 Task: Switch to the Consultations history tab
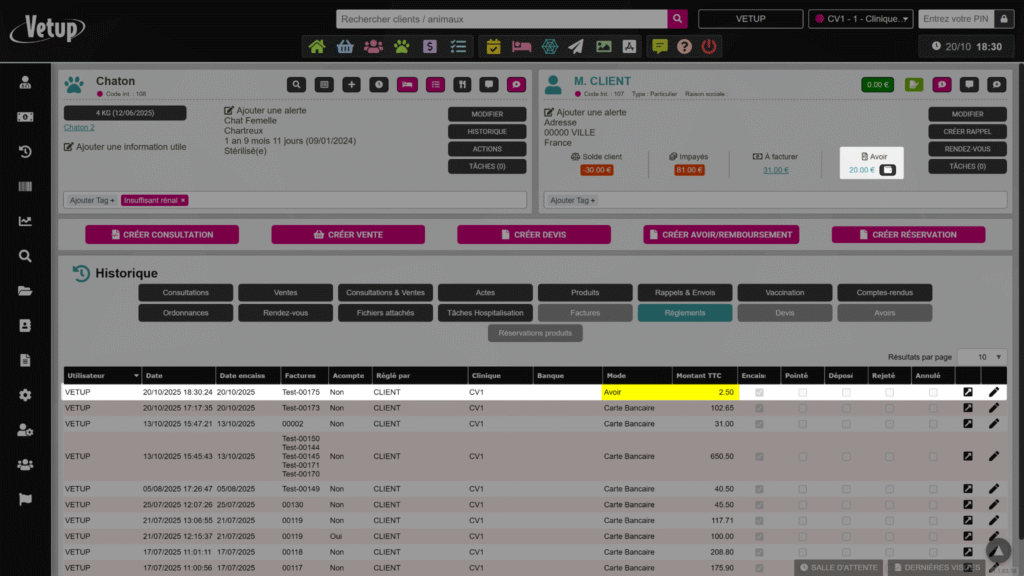tap(186, 293)
